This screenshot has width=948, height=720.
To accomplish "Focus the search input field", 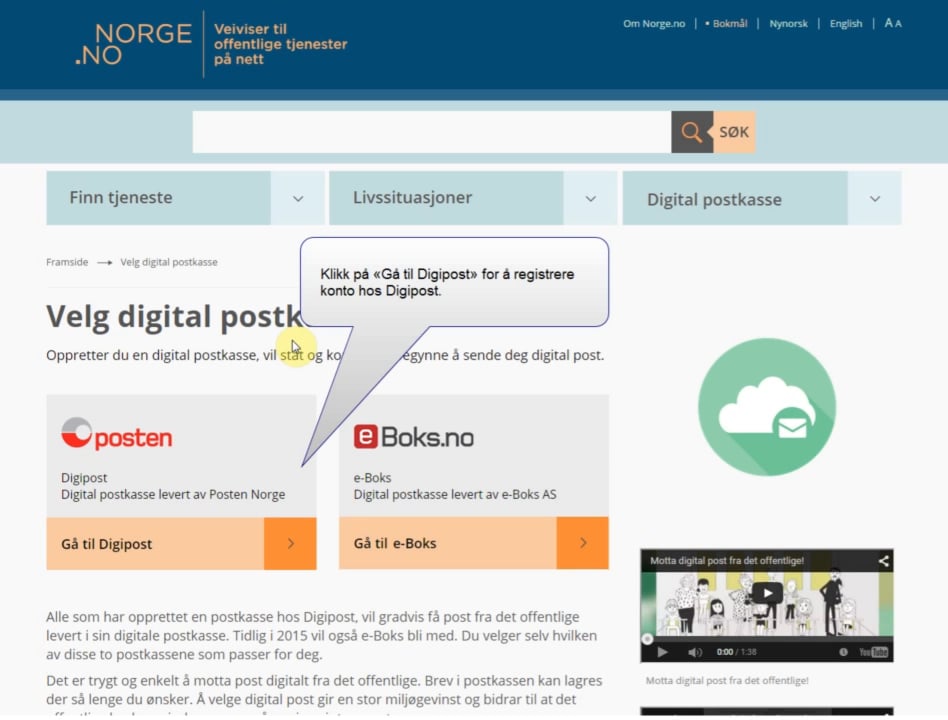I will (x=432, y=132).
